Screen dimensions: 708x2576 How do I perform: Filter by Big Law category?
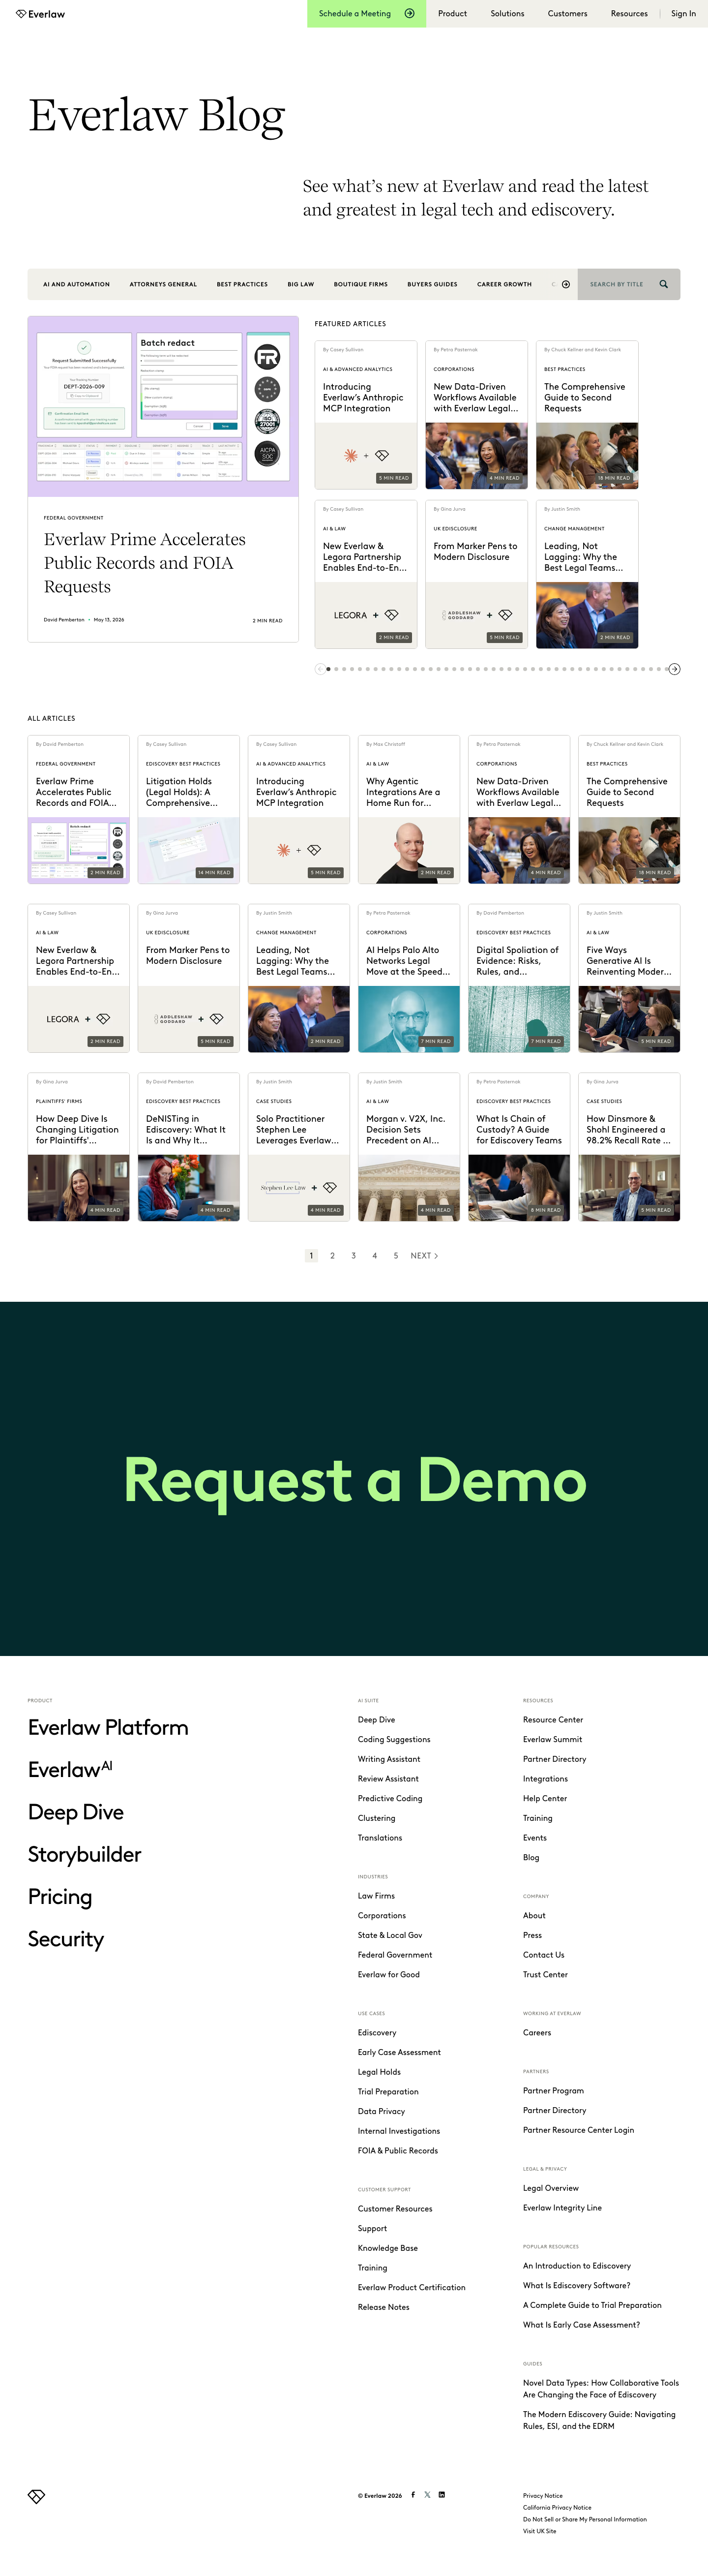(301, 284)
